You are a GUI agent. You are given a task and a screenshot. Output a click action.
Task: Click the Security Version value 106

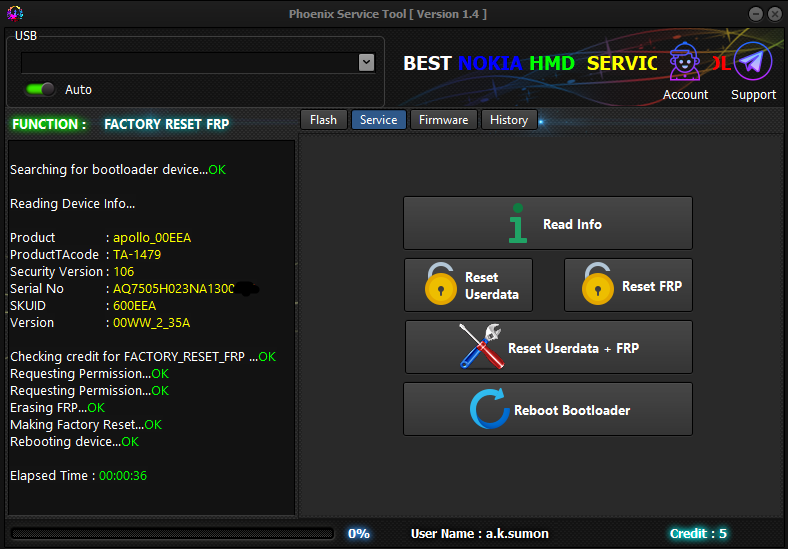pyautogui.click(x=123, y=271)
